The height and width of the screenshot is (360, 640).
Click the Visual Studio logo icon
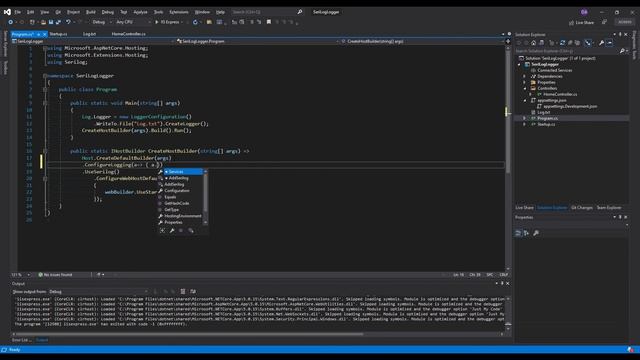pos(7,12)
